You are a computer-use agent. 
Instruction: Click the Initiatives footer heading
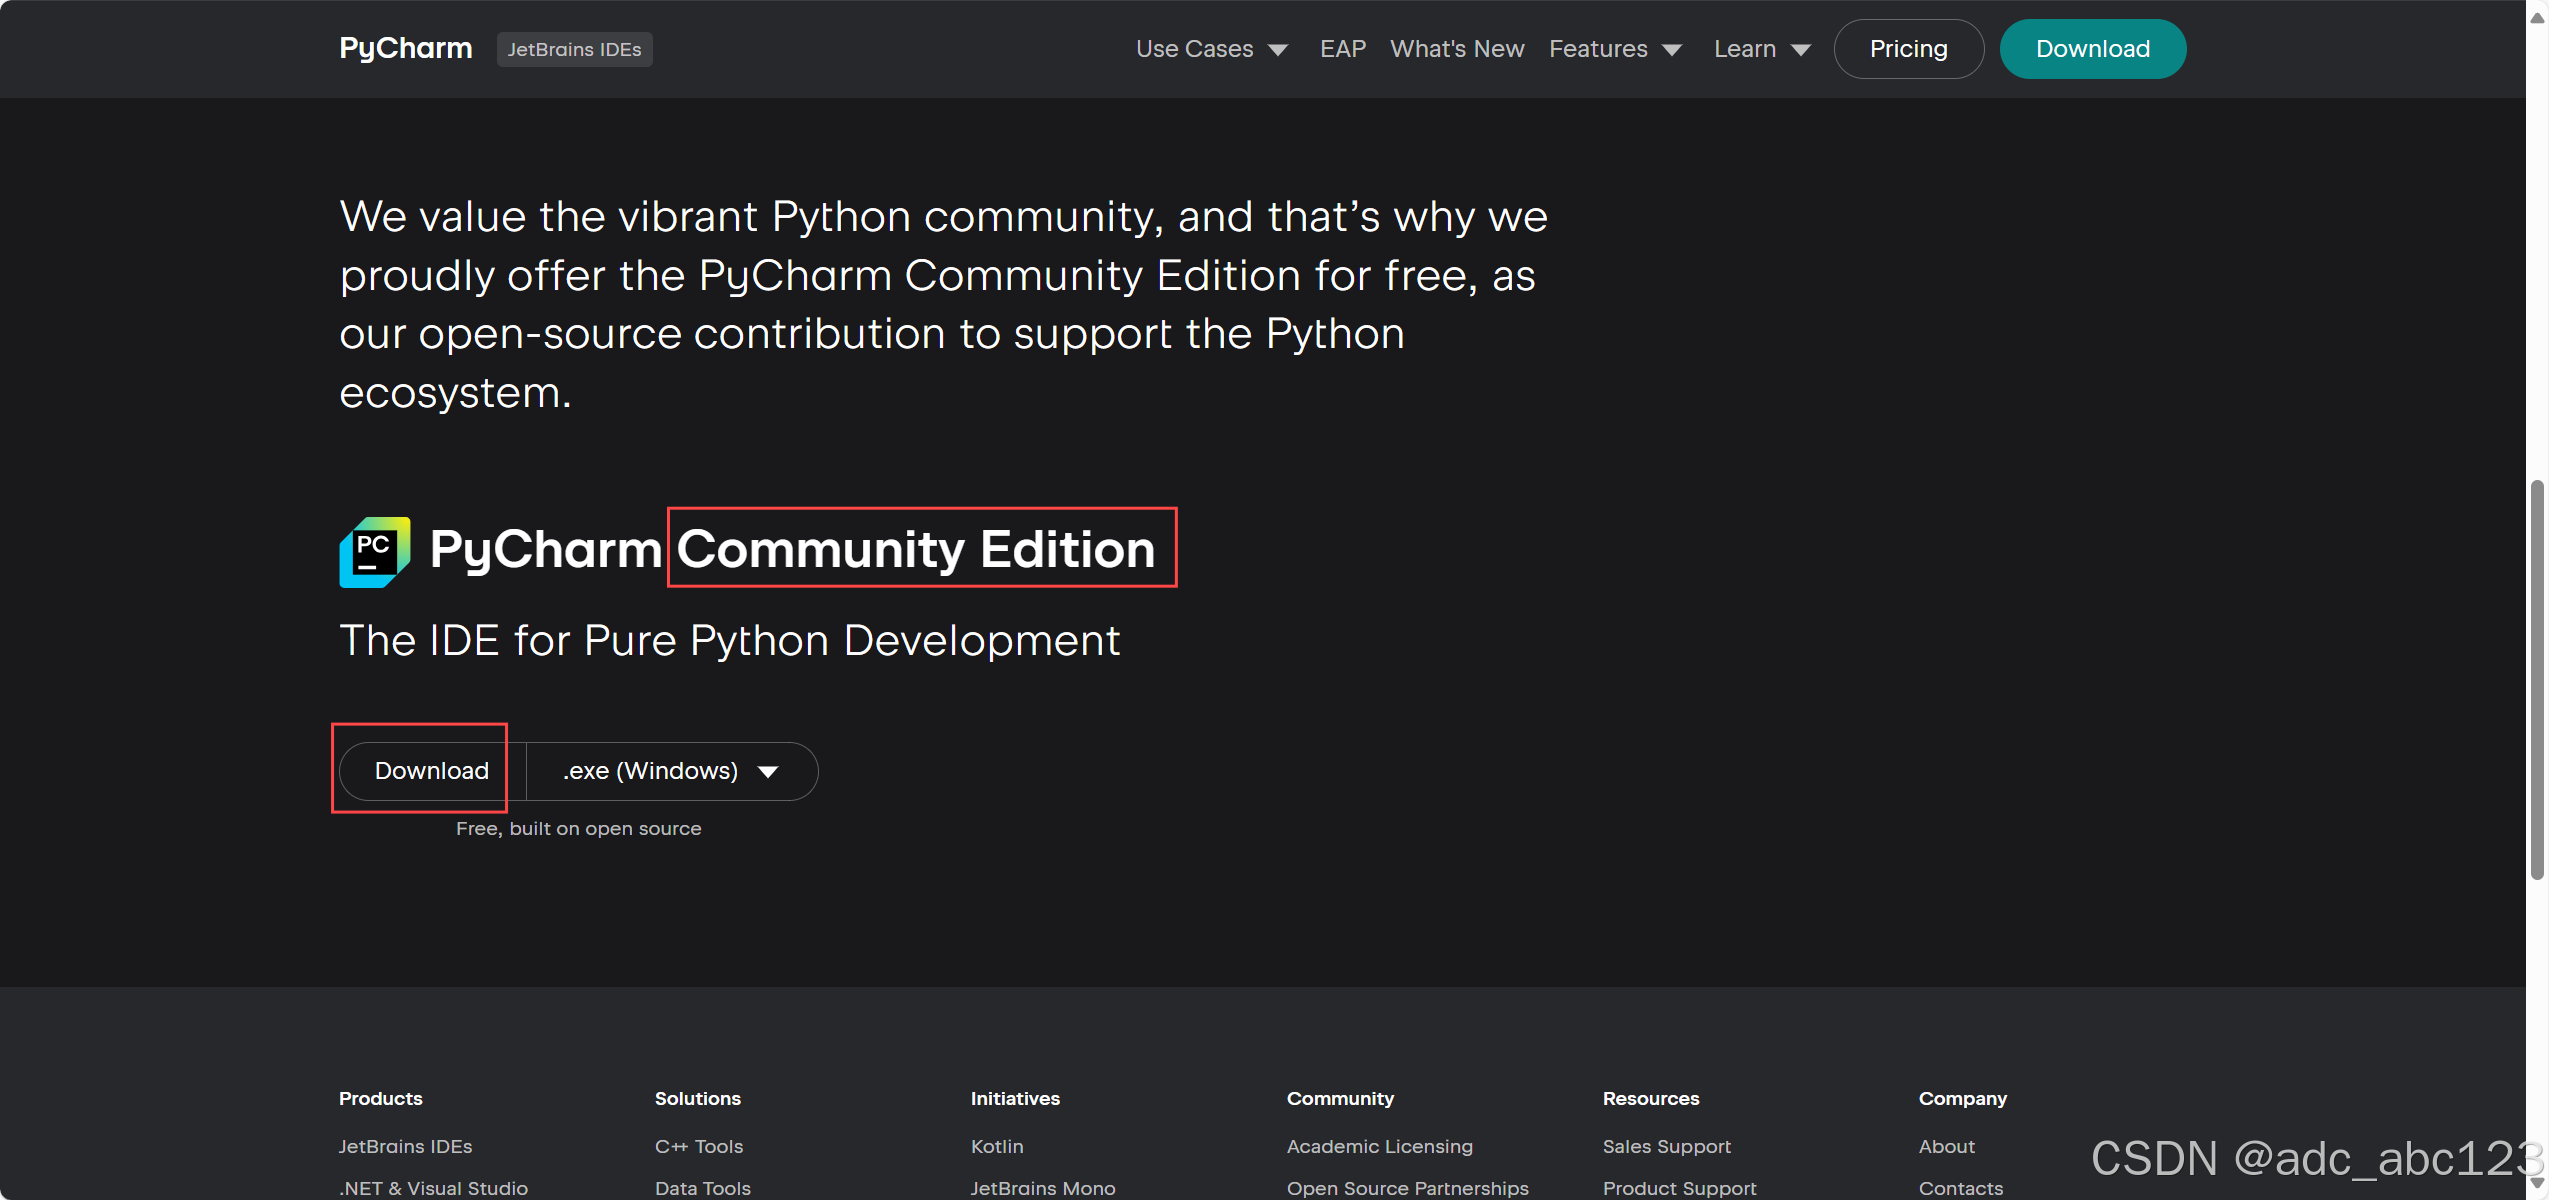pos(1015,1098)
